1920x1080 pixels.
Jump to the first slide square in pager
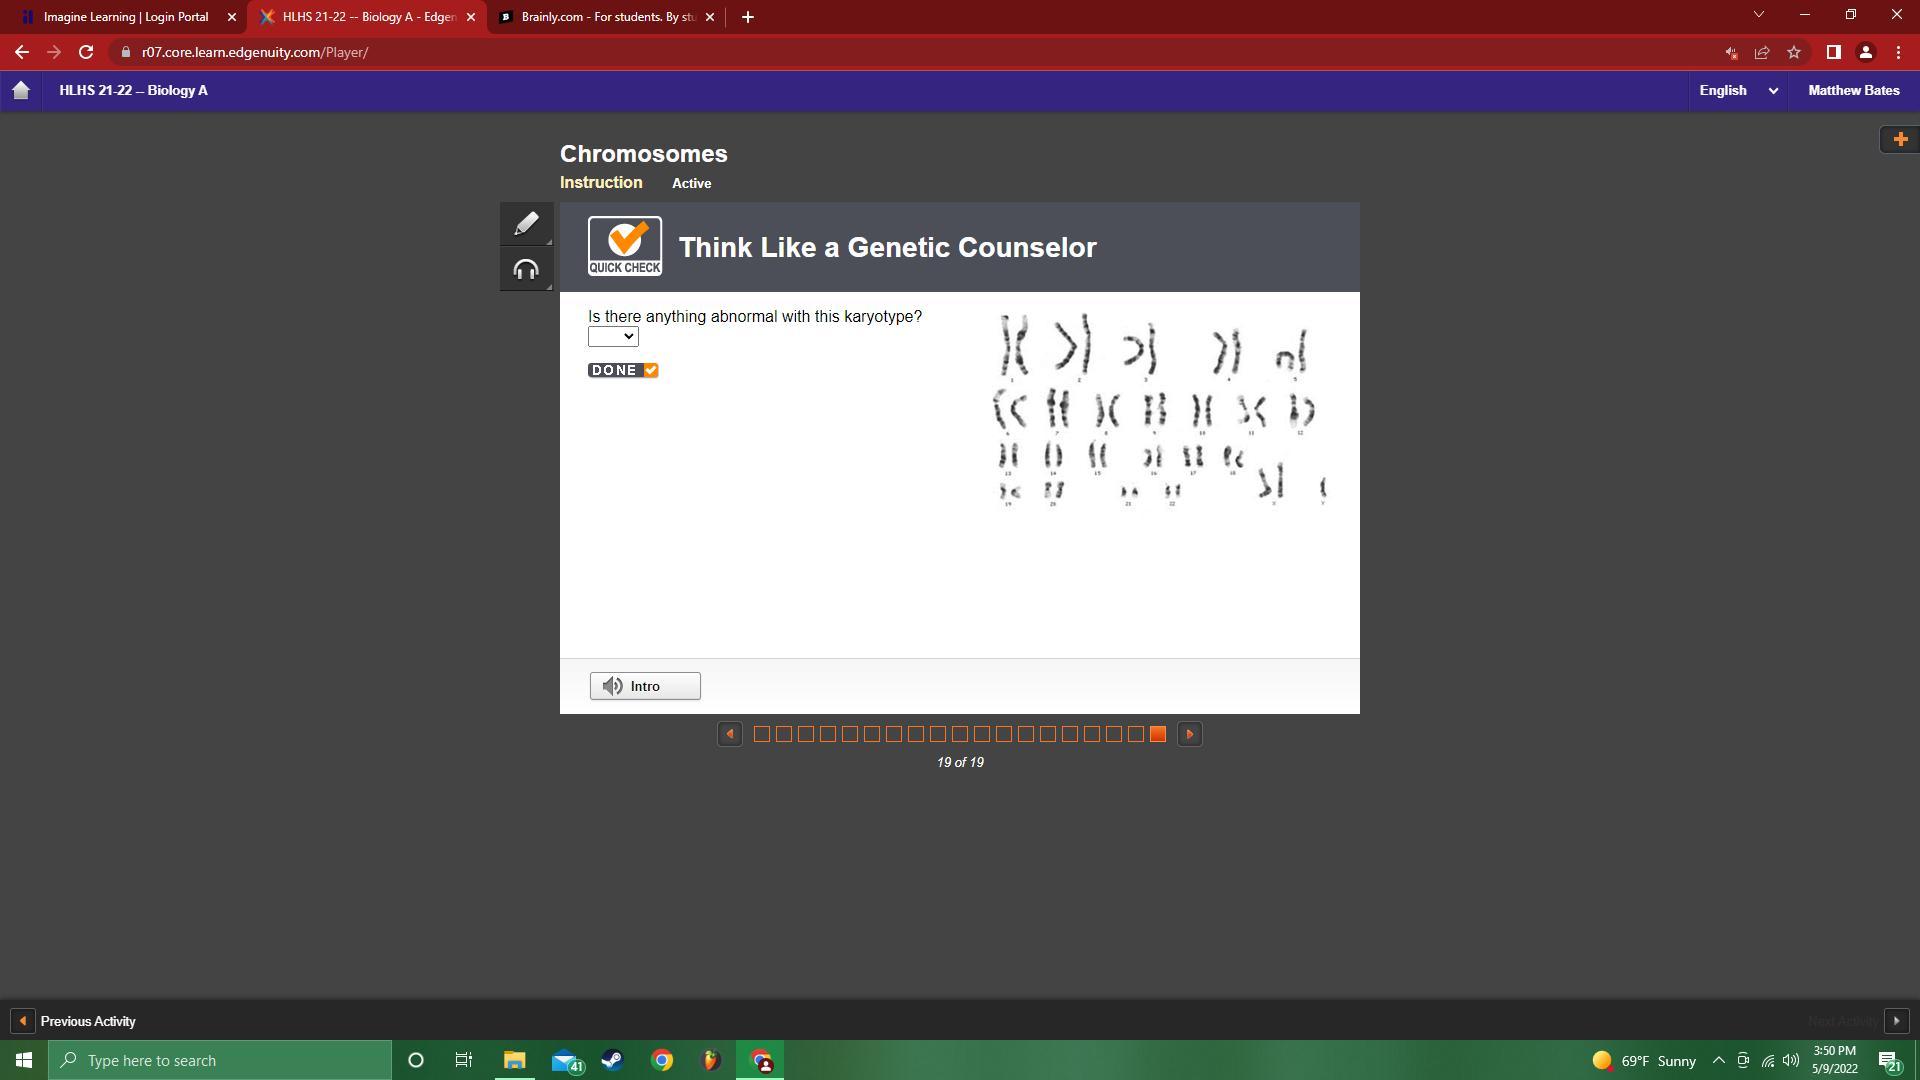pyautogui.click(x=761, y=734)
